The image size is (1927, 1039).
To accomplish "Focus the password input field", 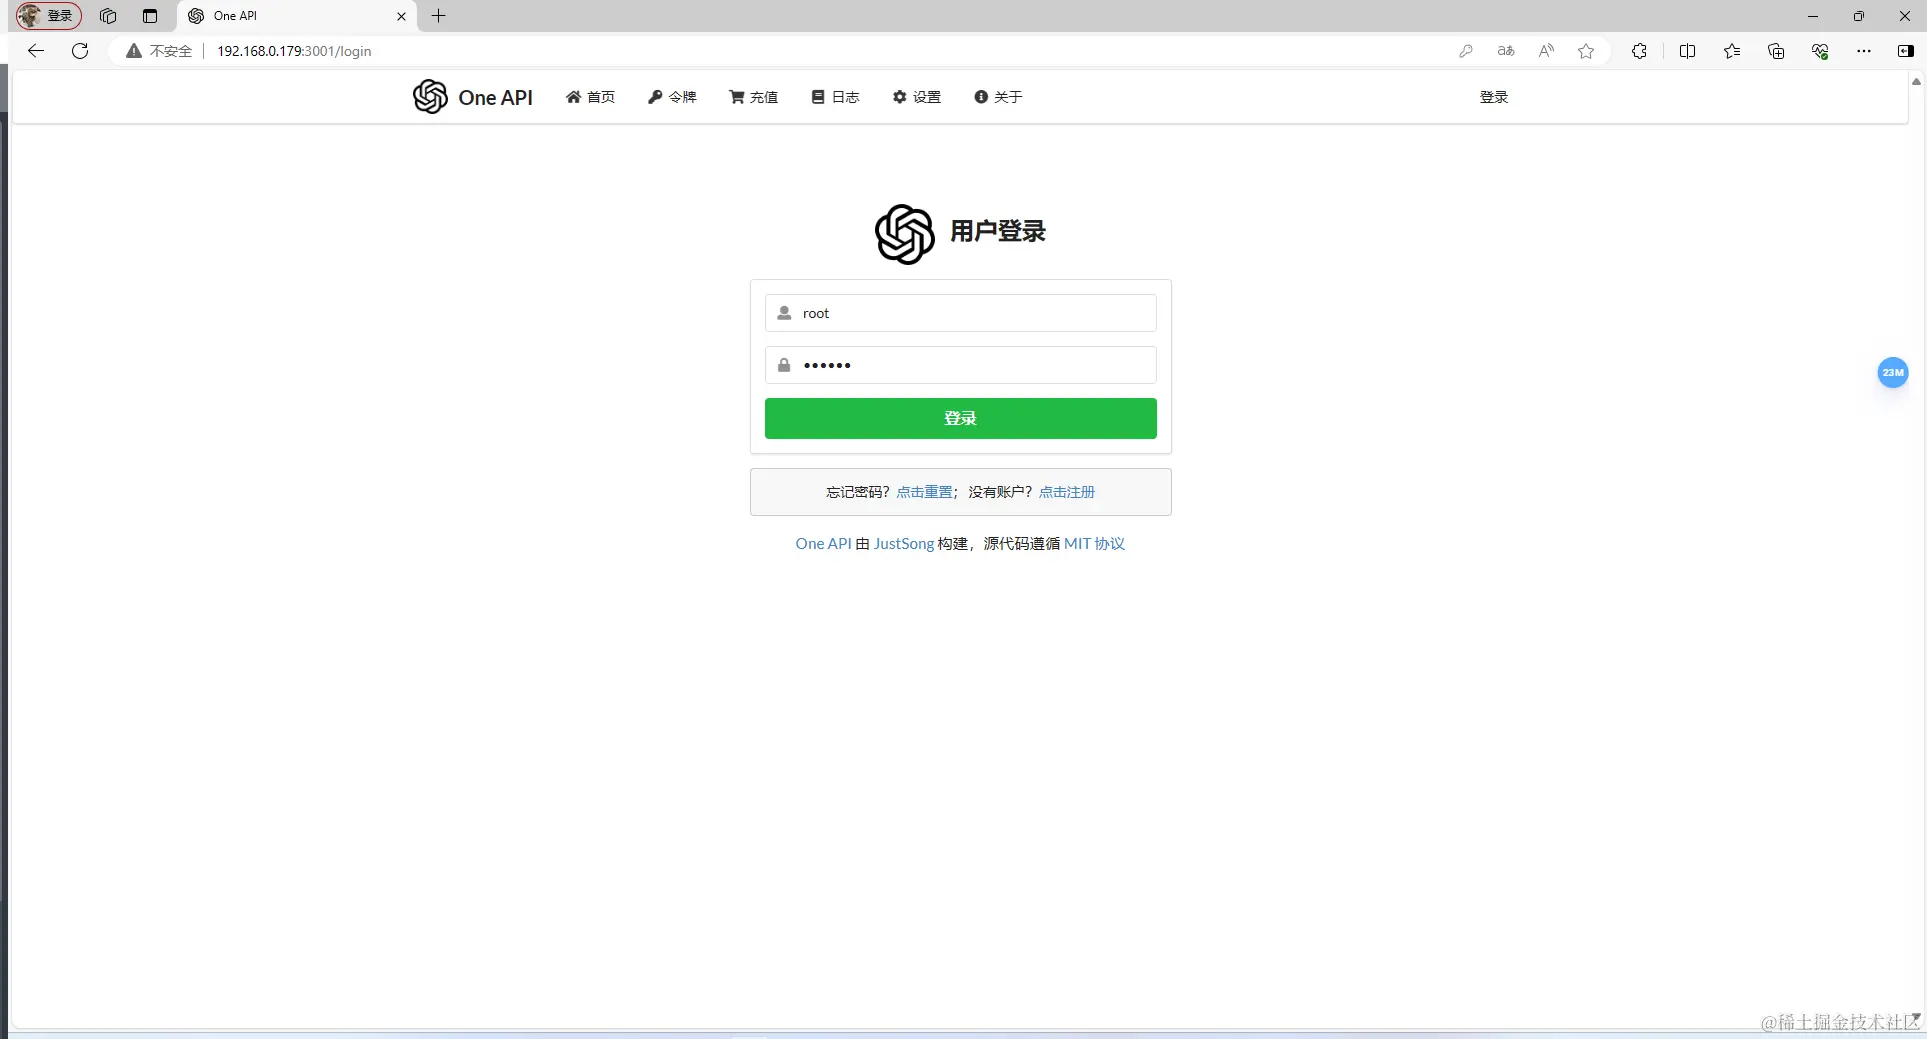I will (960, 365).
